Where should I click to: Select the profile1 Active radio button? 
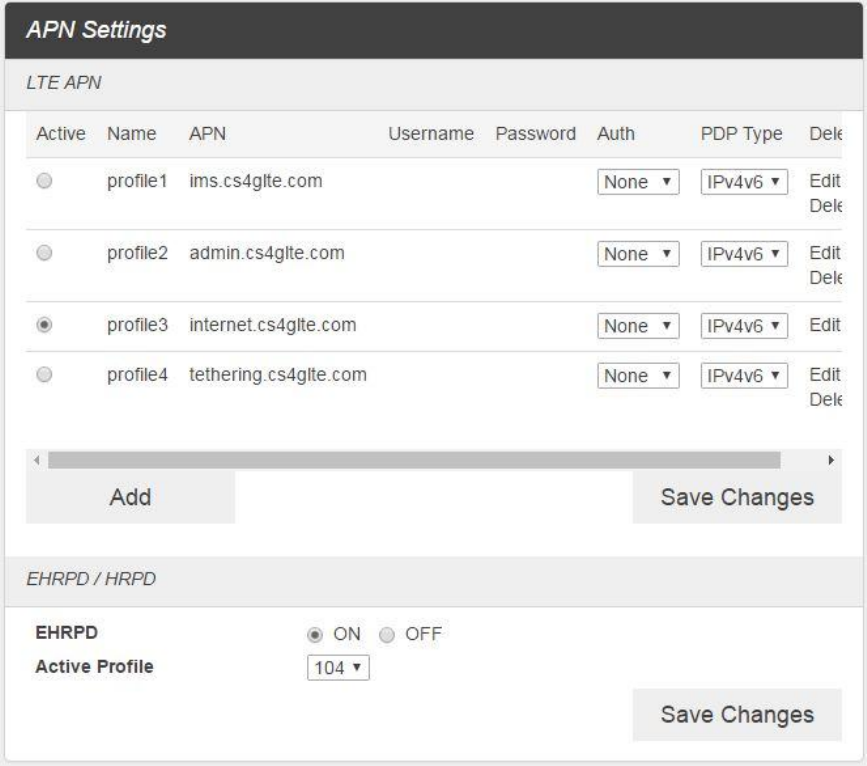click(45, 182)
